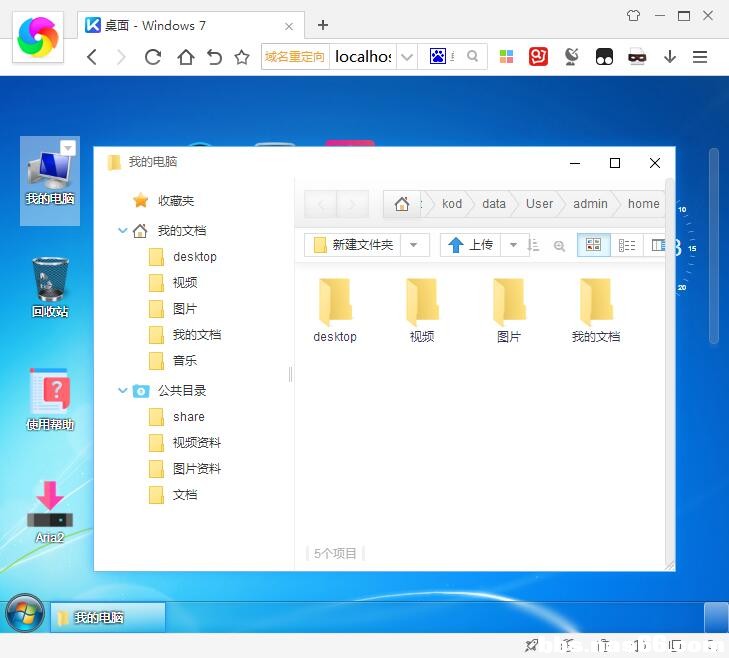Viewport: 729px width, 658px height.
Task: Click the show desktop button on taskbar
Action: click(x=716, y=618)
